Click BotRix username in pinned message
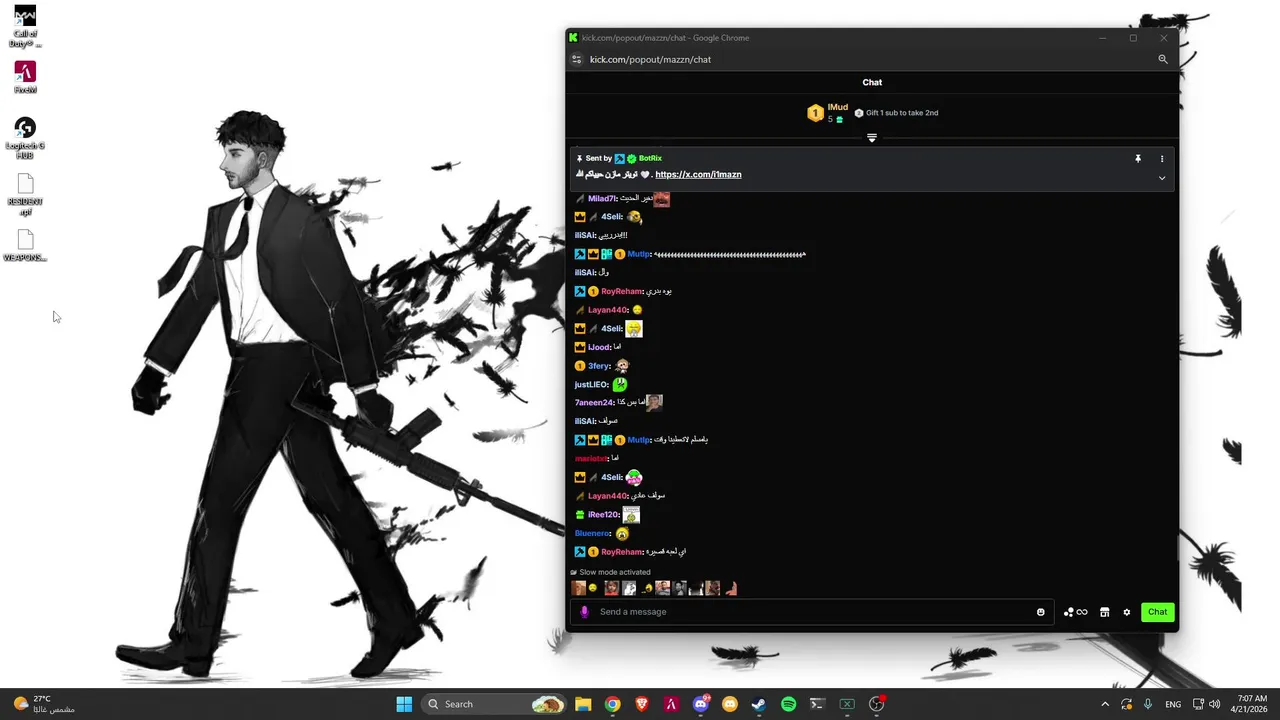Screen dimensions: 1280x720 coord(650,159)
